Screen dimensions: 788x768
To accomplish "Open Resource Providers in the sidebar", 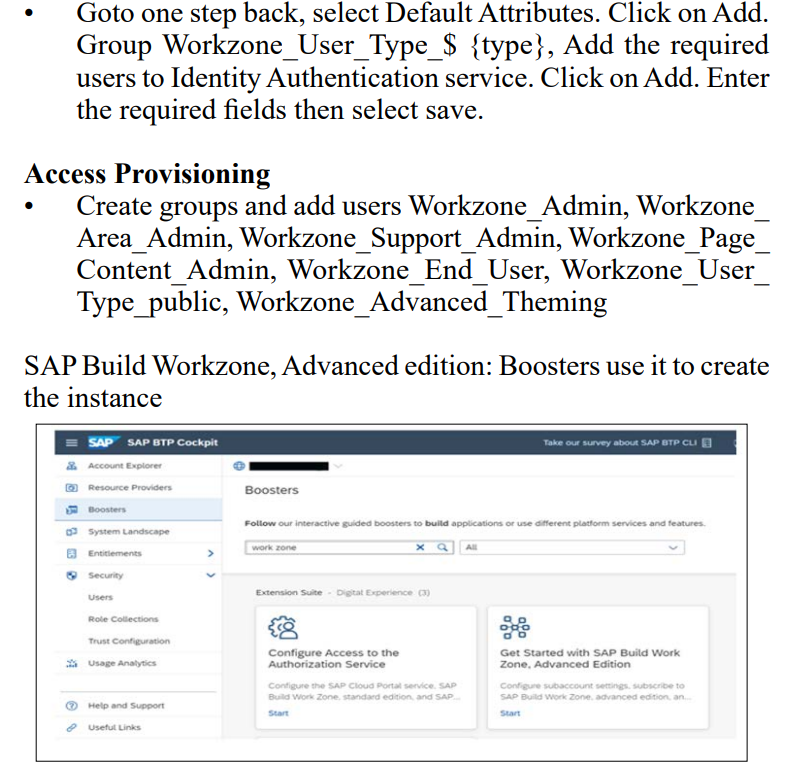I will (130, 488).
